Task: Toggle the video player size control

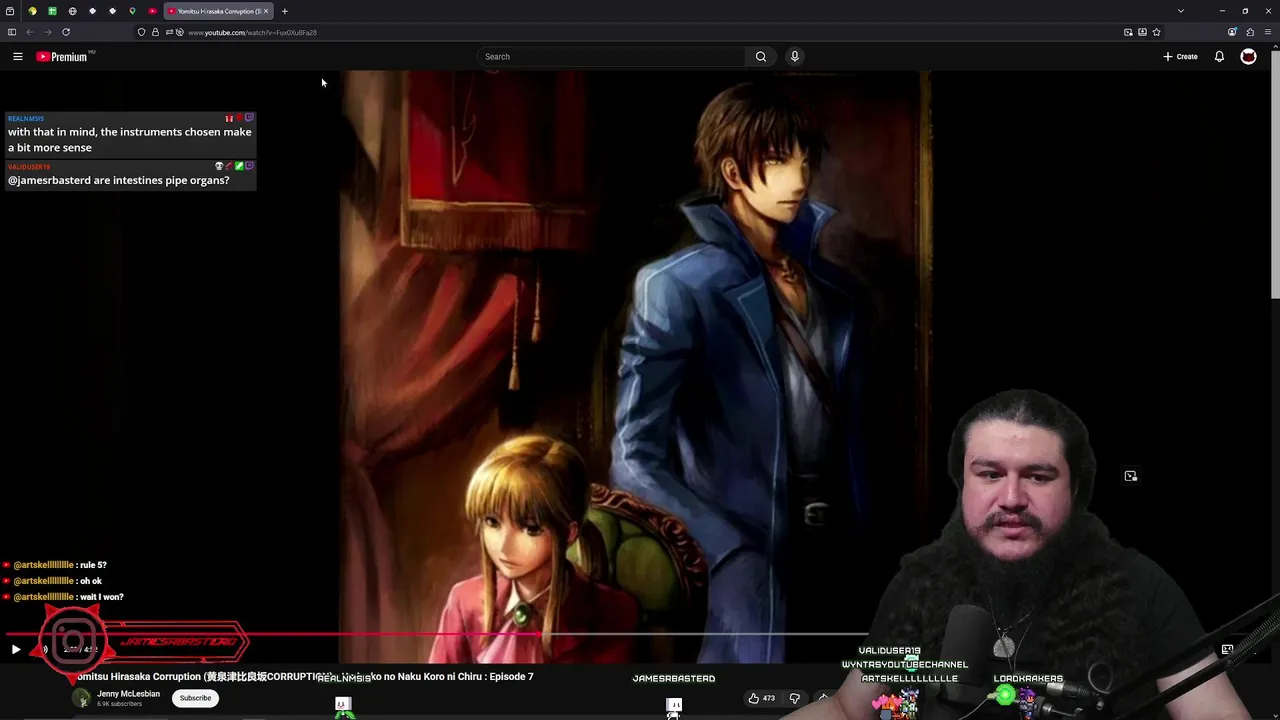Action: [x=1227, y=650]
